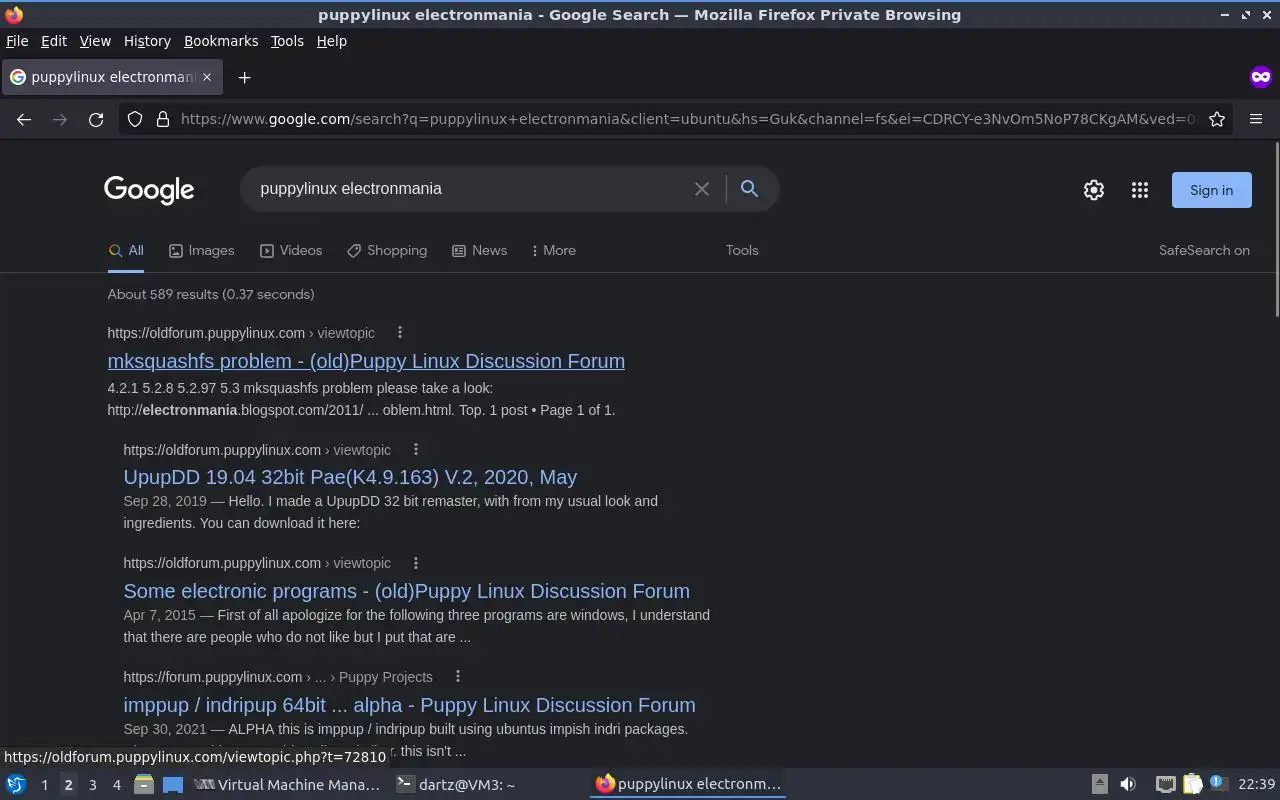This screenshot has height=800, width=1280.
Task: Open the taskbar start menu icon
Action: 16,785
